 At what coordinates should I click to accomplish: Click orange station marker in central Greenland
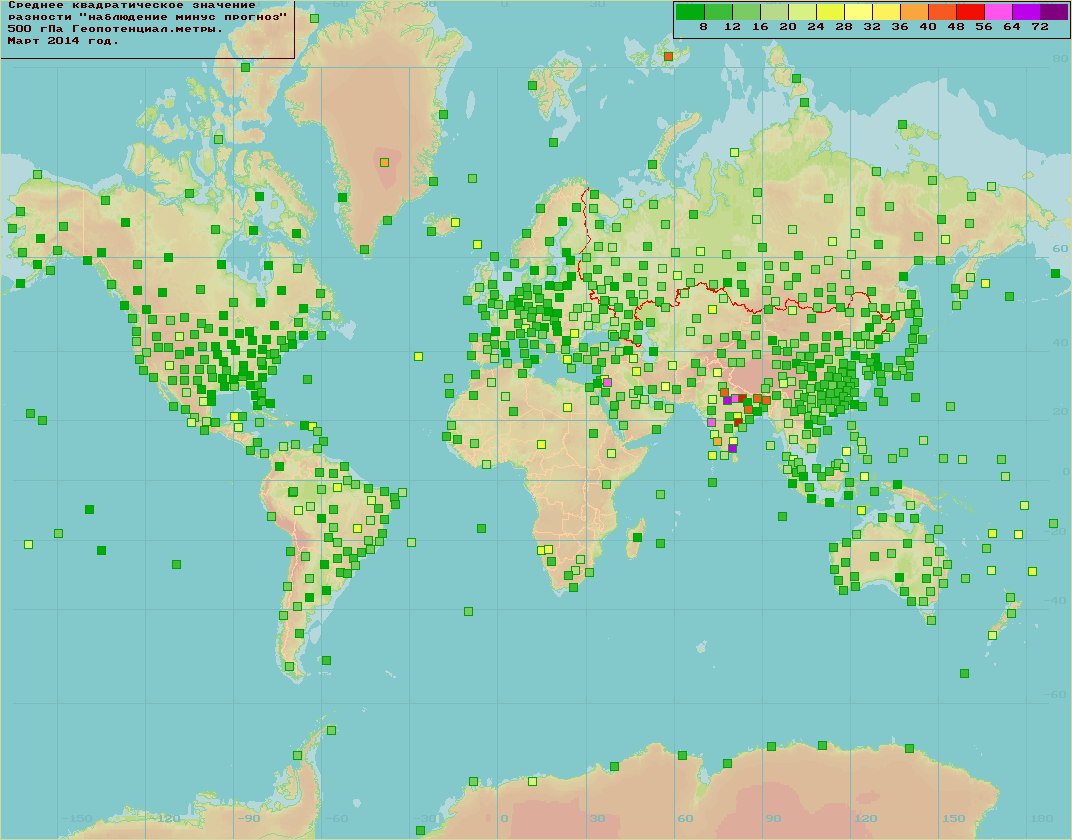tap(384, 163)
